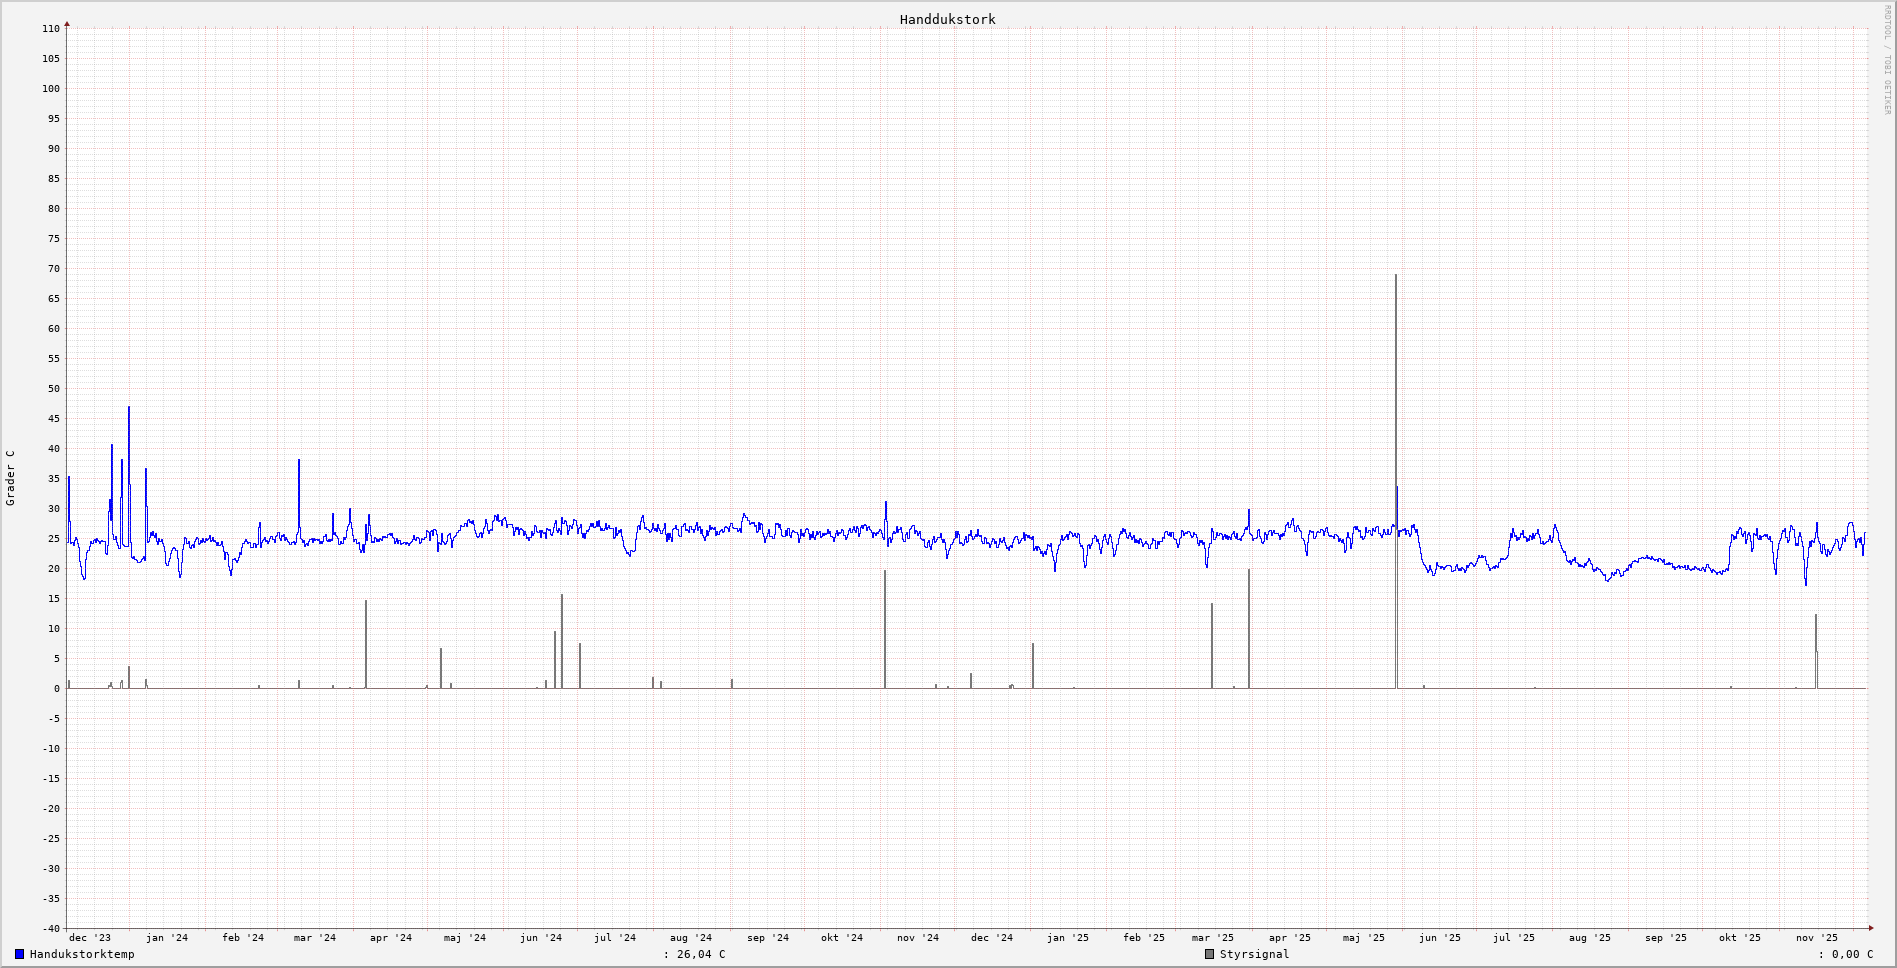1897x968 pixels.
Task: Click the blue Handukstorktemp legend swatch
Action: click(19, 954)
